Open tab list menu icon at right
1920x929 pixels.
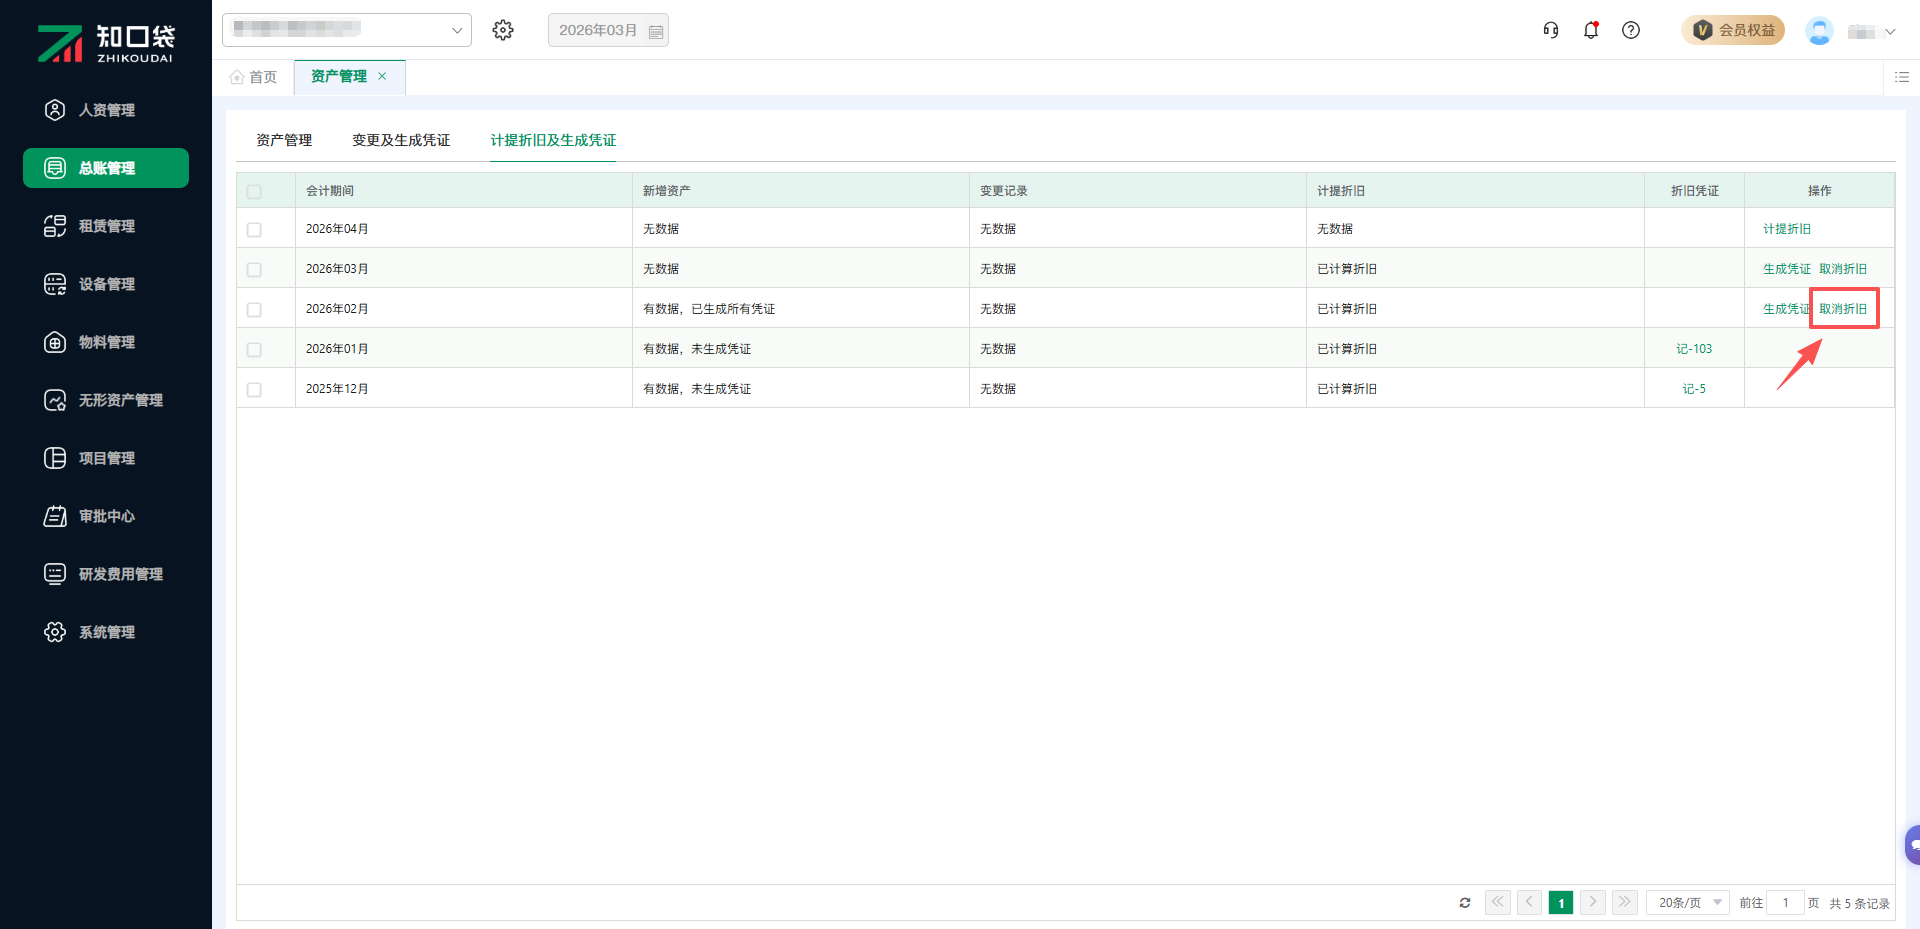point(1902,77)
